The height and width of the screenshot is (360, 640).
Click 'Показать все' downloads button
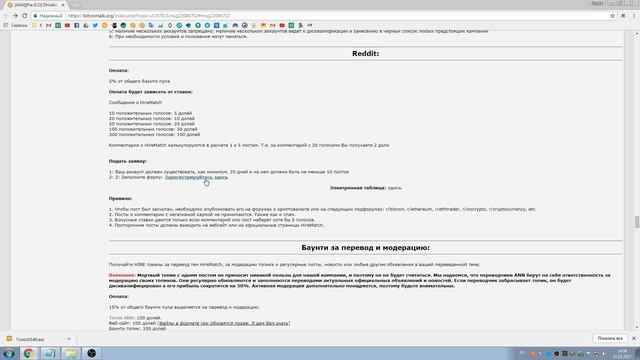tap(610, 338)
